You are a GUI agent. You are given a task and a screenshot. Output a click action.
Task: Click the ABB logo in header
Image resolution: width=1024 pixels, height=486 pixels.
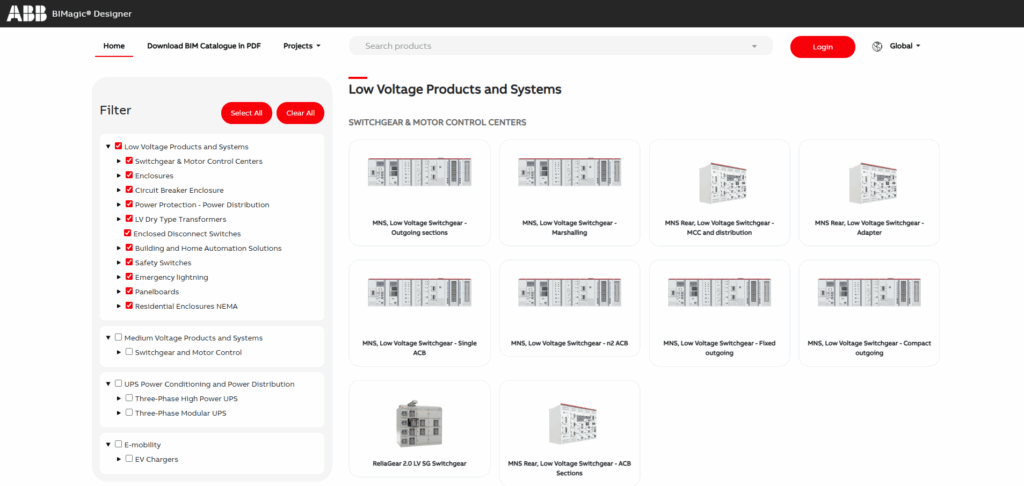26,14
